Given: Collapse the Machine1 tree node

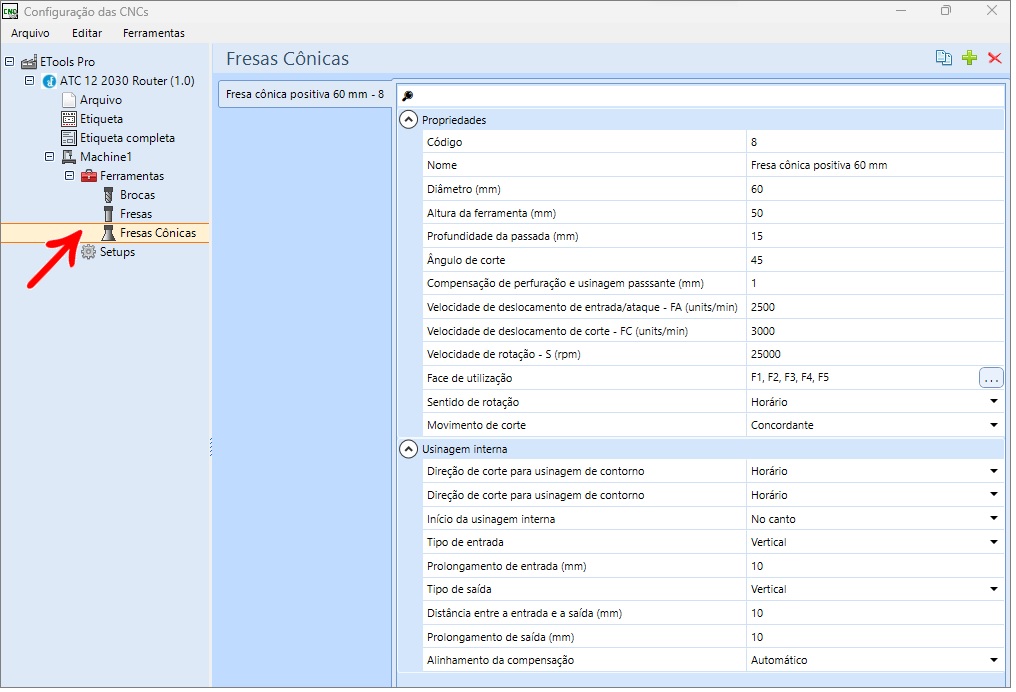Looking at the screenshot, I should coord(49,157).
